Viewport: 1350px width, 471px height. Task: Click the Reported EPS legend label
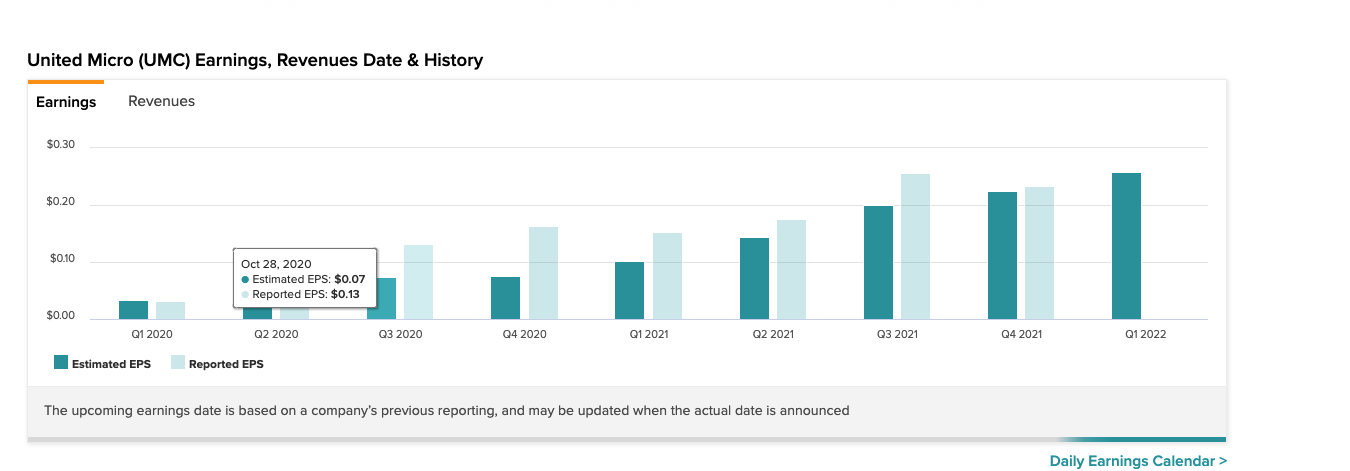tap(226, 364)
